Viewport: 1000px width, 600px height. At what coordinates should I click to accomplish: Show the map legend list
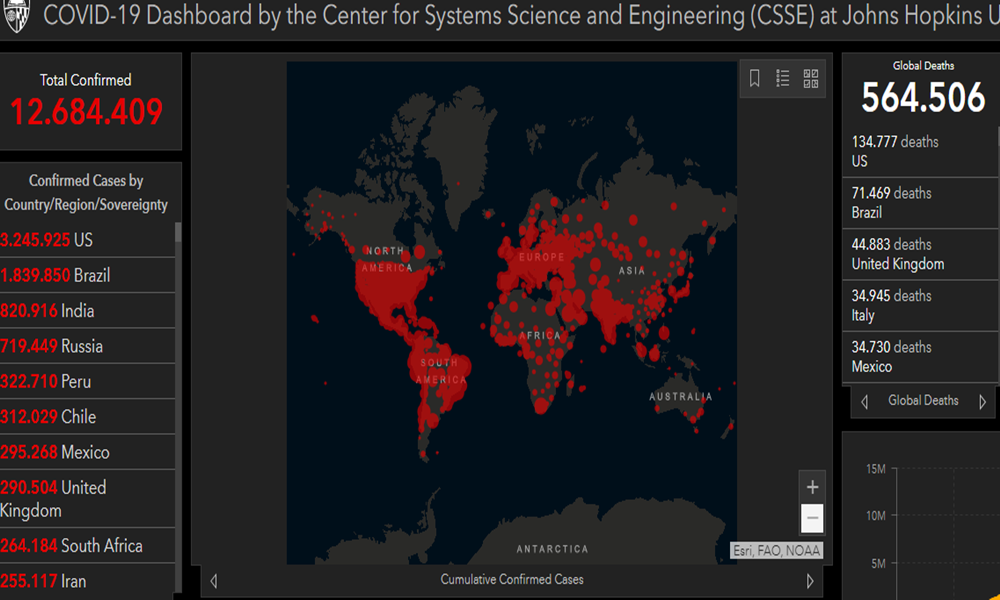pyautogui.click(x=783, y=78)
